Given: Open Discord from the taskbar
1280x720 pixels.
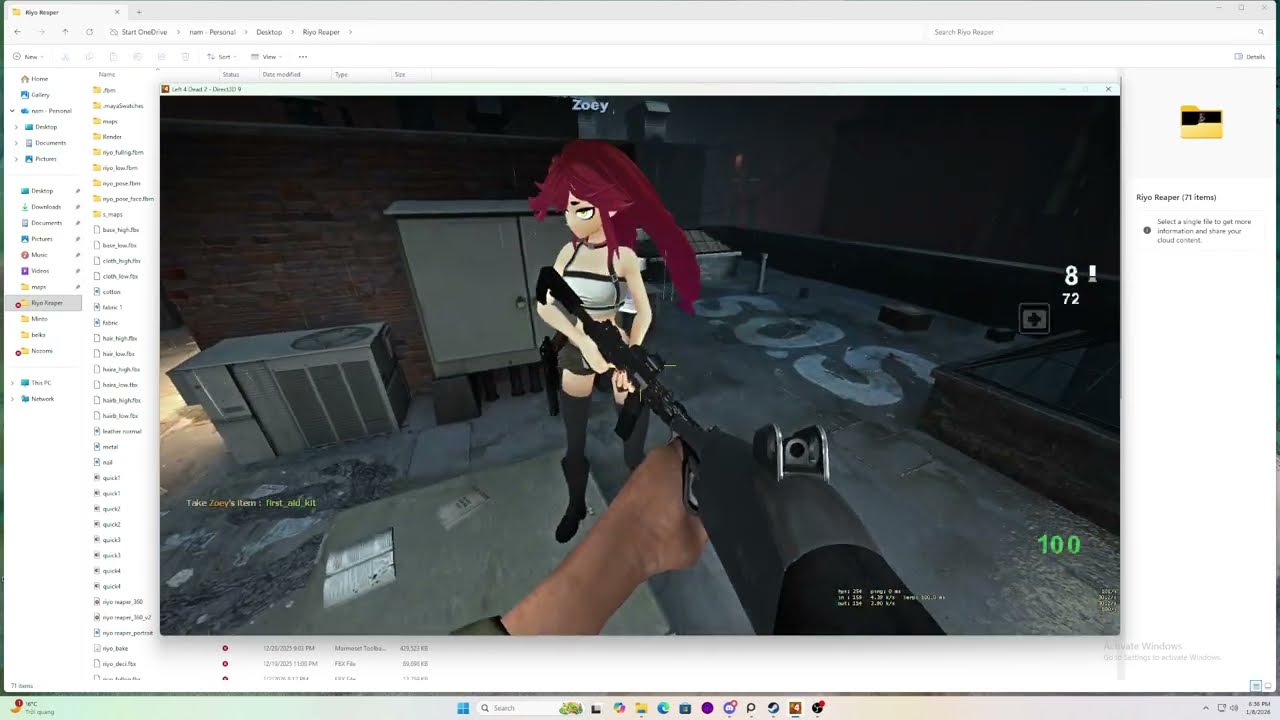Looking at the screenshot, I should 729,708.
